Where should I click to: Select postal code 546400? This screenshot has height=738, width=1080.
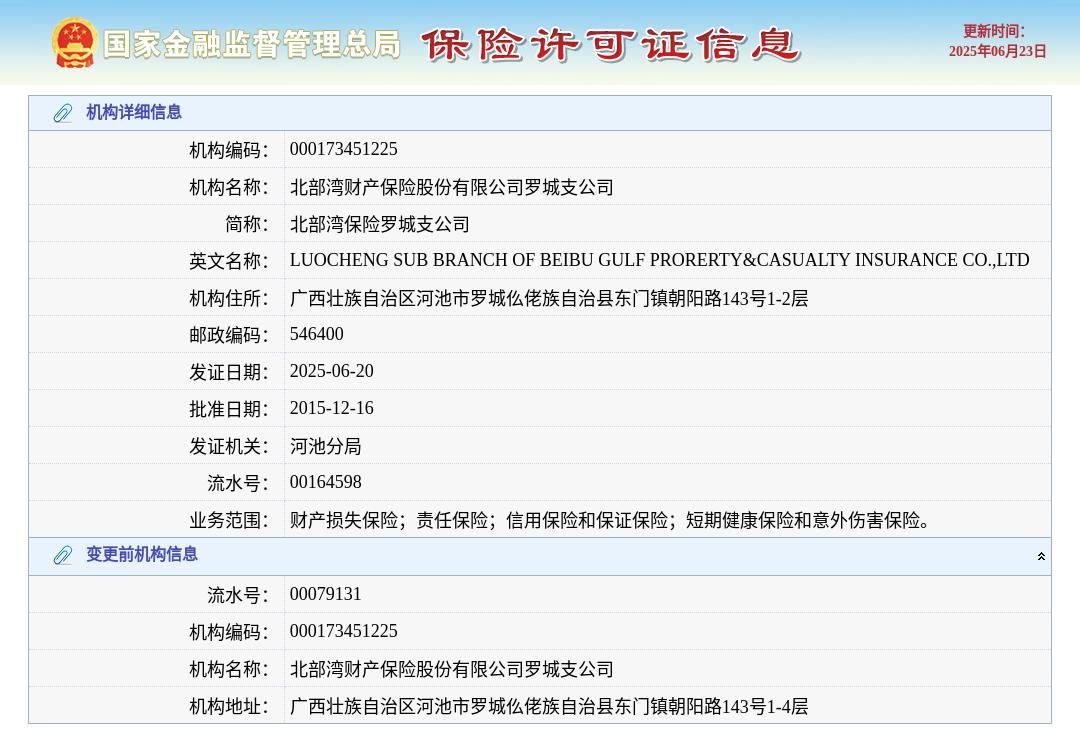(317, 334)
